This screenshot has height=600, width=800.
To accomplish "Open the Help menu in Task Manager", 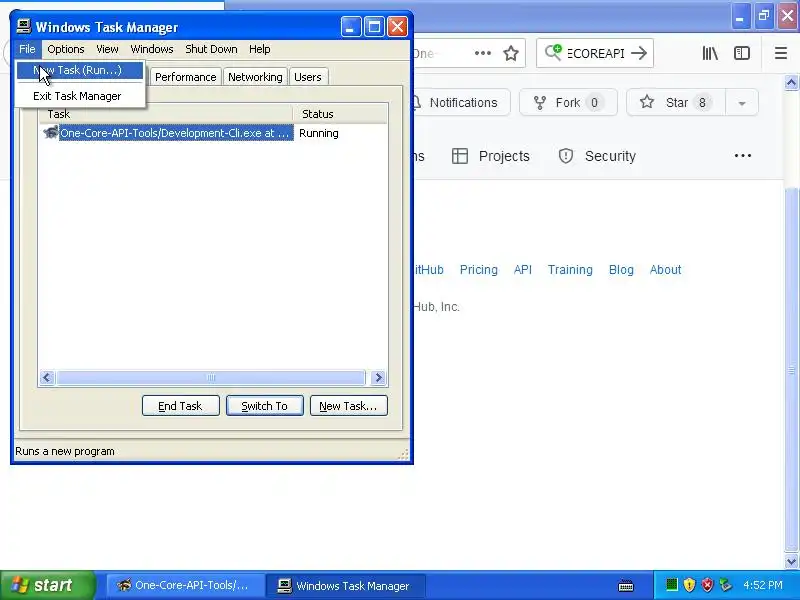I will 259,49.
